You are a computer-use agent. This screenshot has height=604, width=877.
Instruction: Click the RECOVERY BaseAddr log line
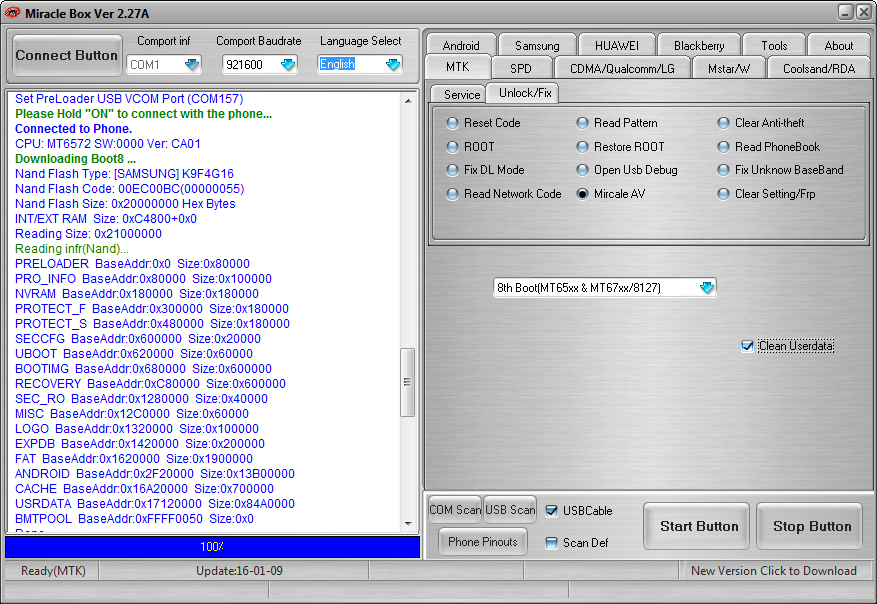pyautogui.click(x=150, y=384)
